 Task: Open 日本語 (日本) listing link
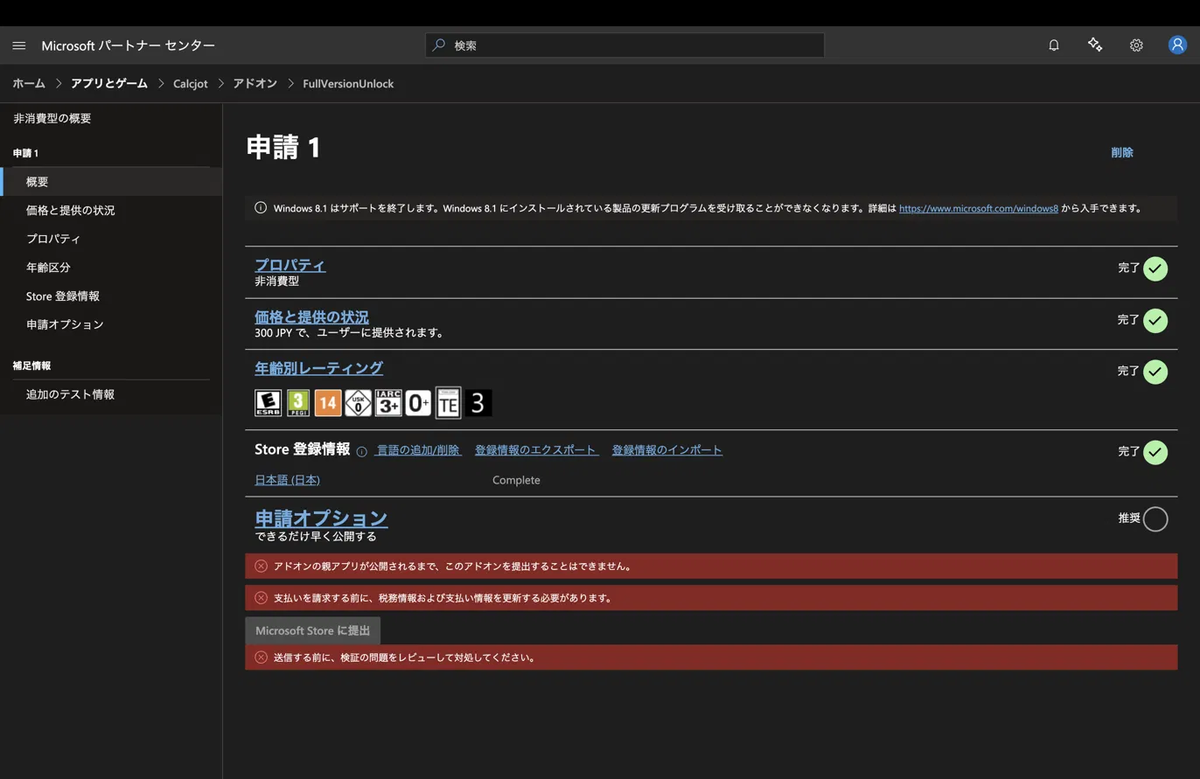[287, 480]
